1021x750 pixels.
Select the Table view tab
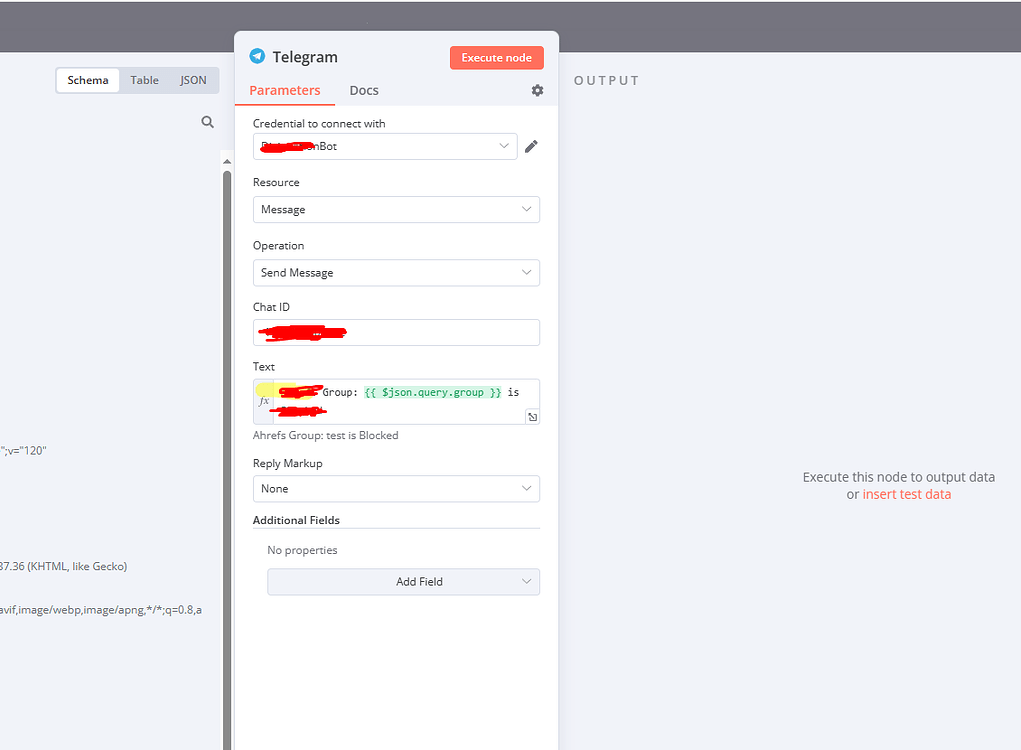tap(145, 80)
